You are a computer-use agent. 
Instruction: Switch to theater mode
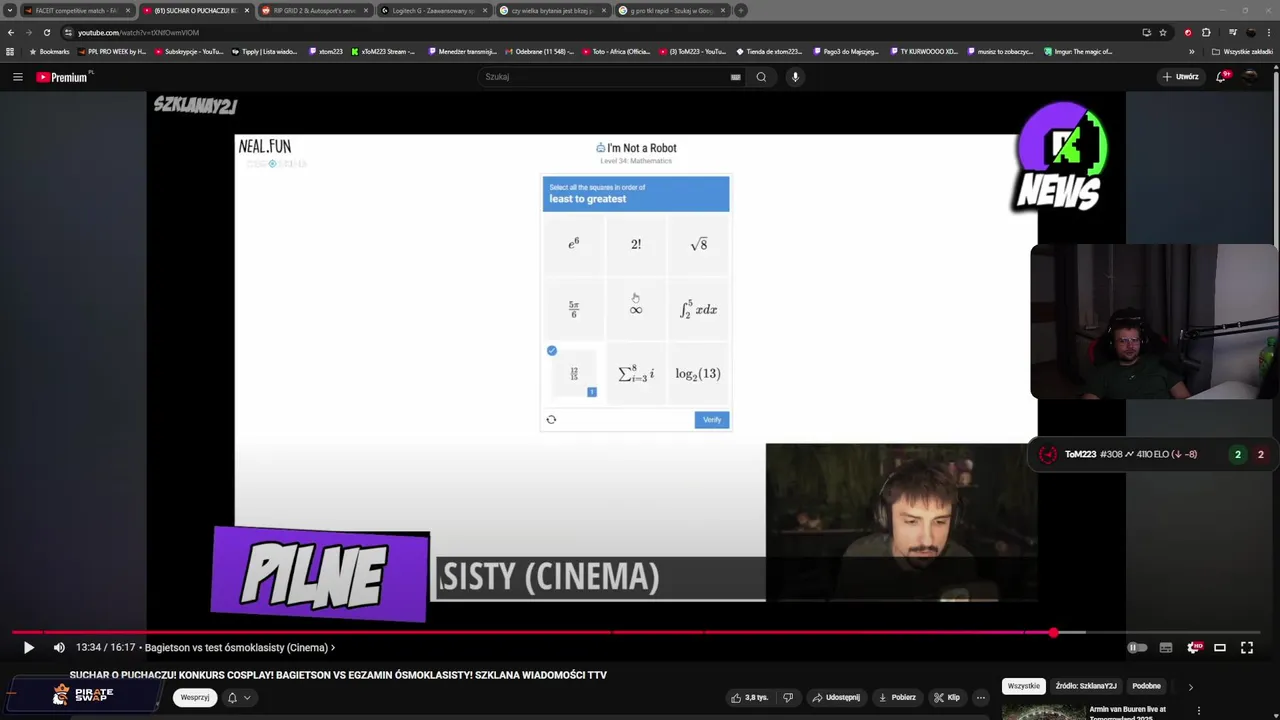[x=1220, y=647]
